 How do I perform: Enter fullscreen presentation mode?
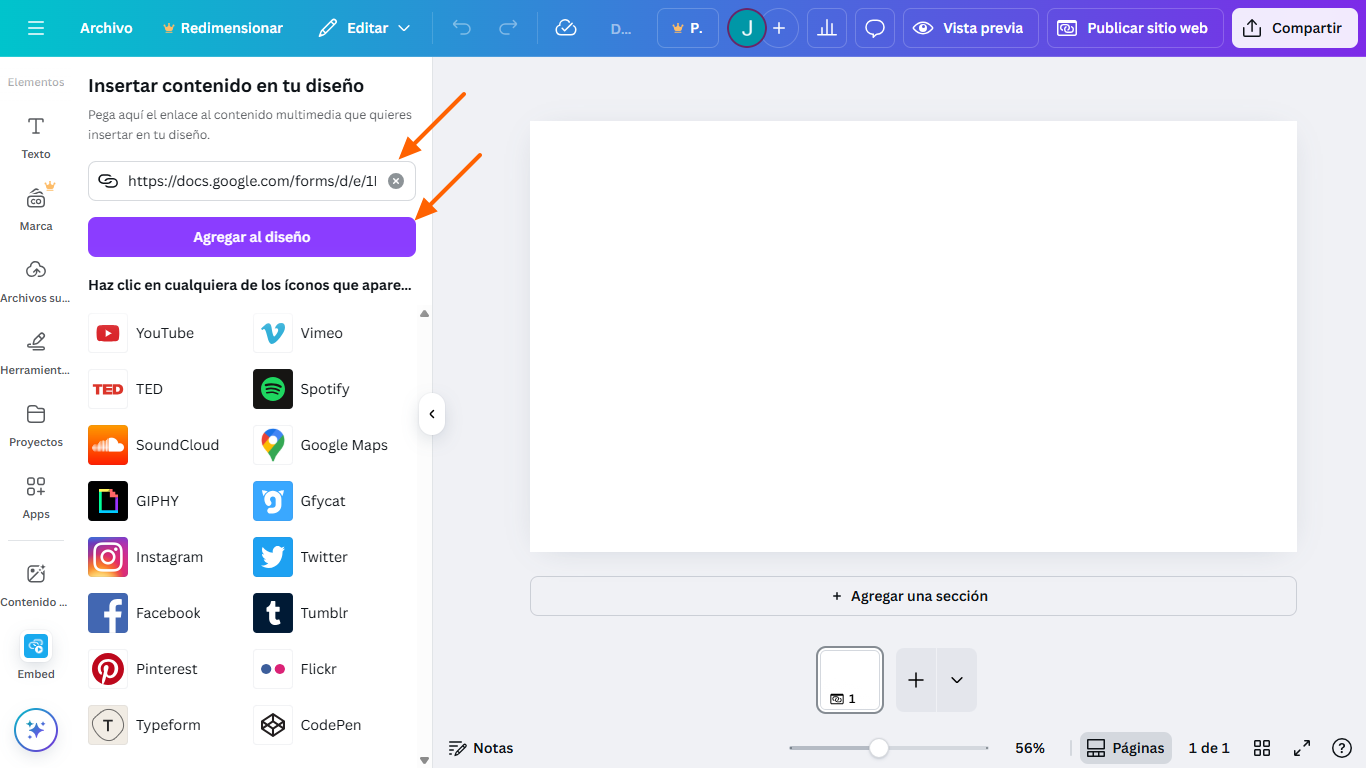tap(1302, 748)
